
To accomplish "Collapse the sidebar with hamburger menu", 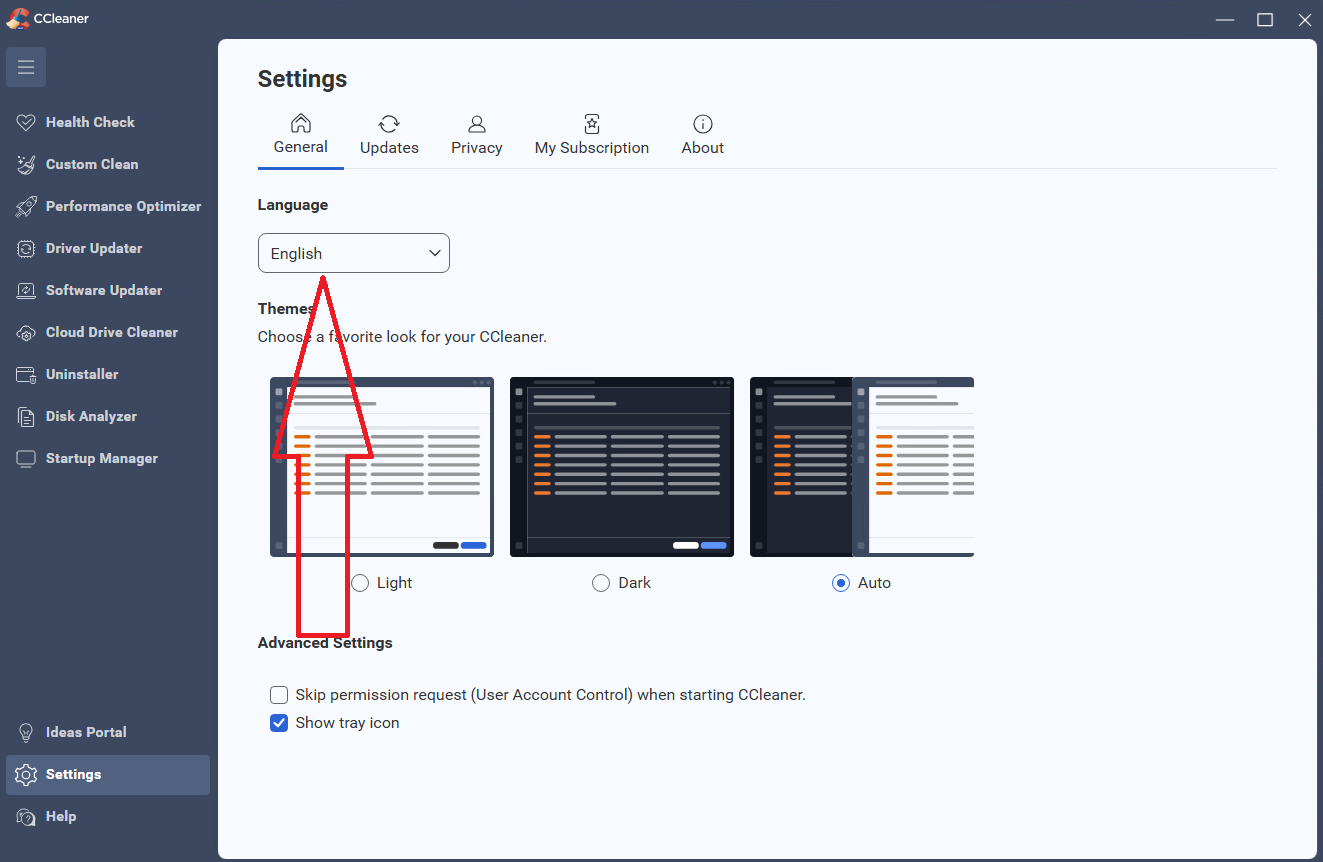I will (x=26, y=67).
